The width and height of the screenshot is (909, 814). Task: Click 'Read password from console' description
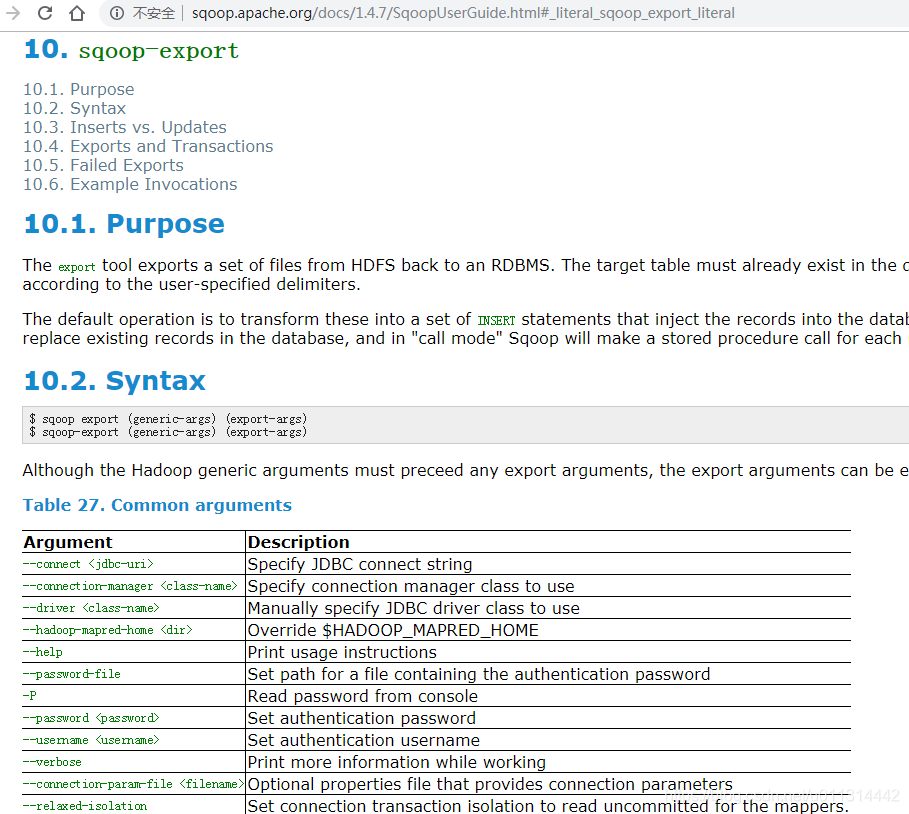(x=363, y=696)
